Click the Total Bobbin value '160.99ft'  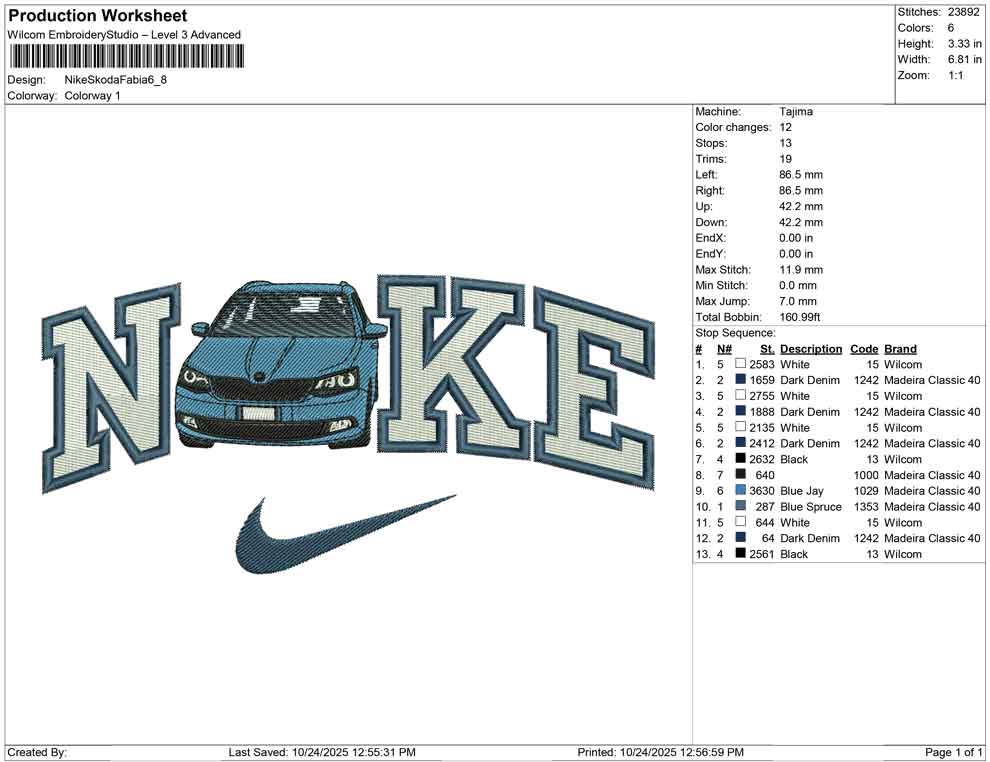pos(799,317)
